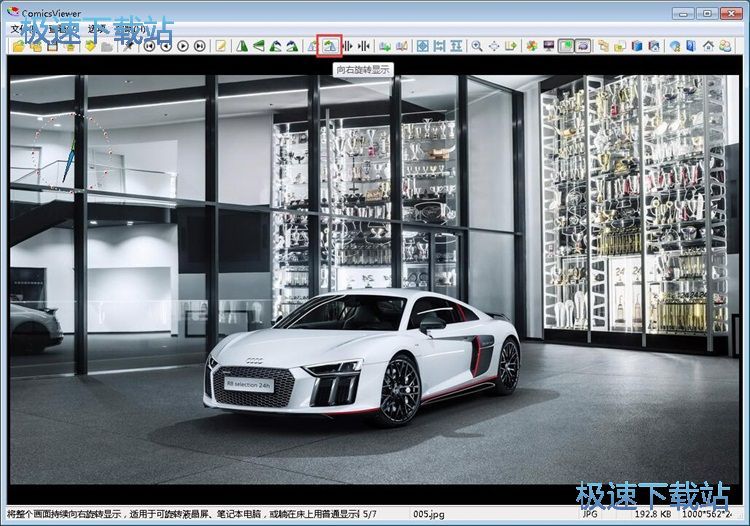
Task: Click the magnifier zoom icon
Action: (x=477, y=46)
